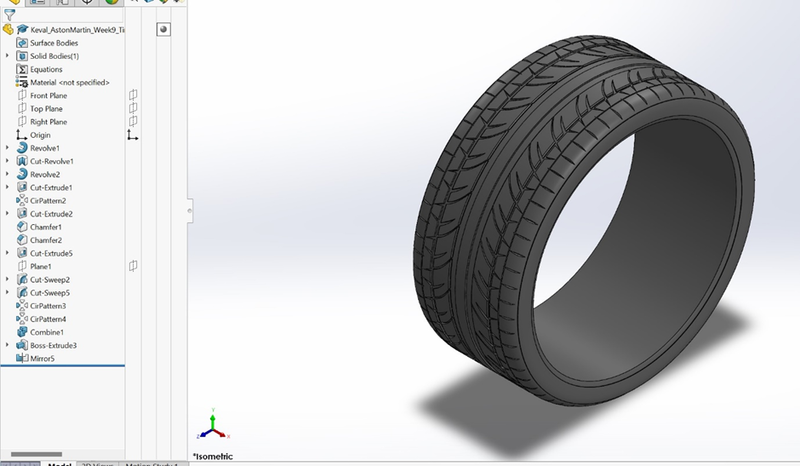800x466 pixels.
Task: Select the Cut-Extrude5 feature icon
Action: click(22, 253)
